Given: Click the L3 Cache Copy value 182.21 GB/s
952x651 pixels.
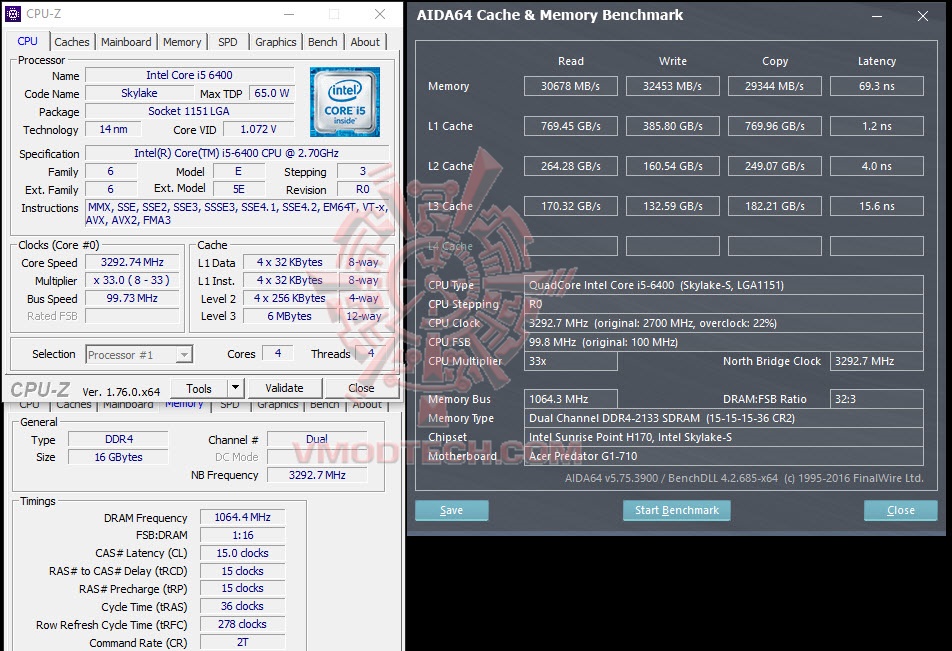Looking at the screenshot, I should [x=775, y=206].
